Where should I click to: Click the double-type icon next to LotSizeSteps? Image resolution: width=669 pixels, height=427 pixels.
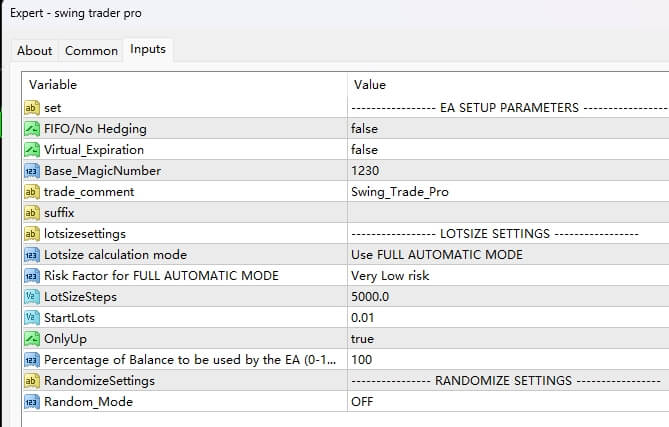click(x=31, y=296)
